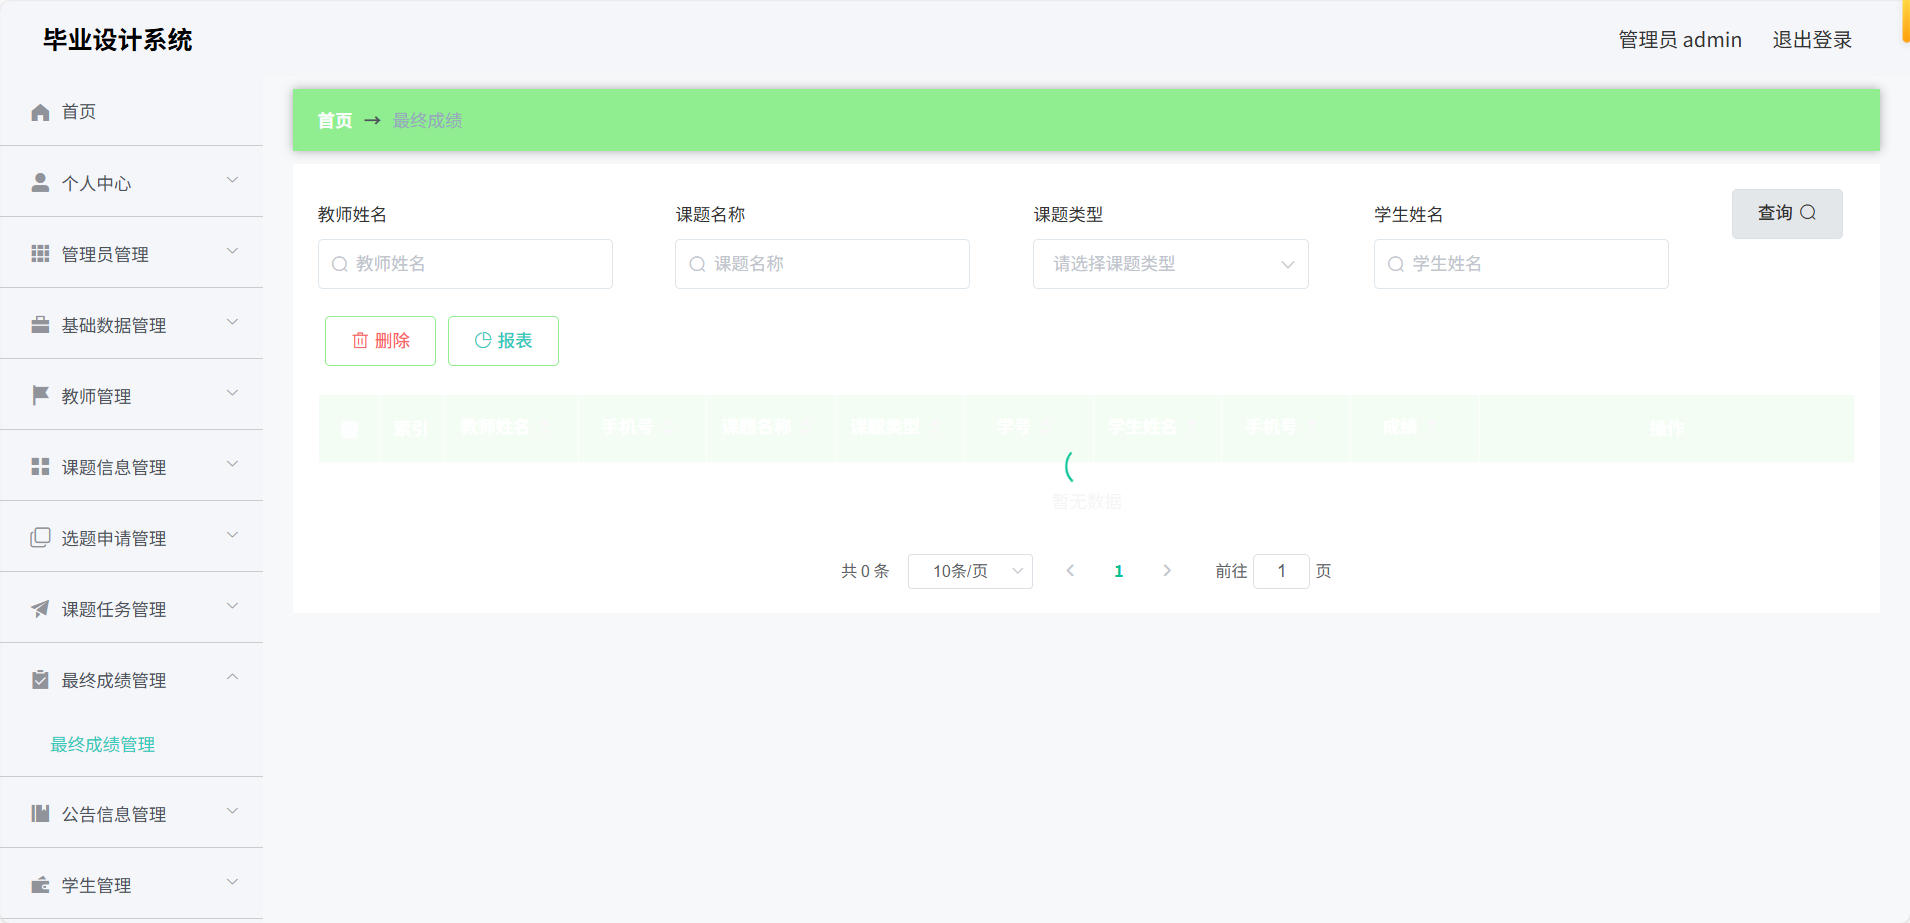
Task: Click the 首页 breadcrumb link
Action: [x=335, y=121]
